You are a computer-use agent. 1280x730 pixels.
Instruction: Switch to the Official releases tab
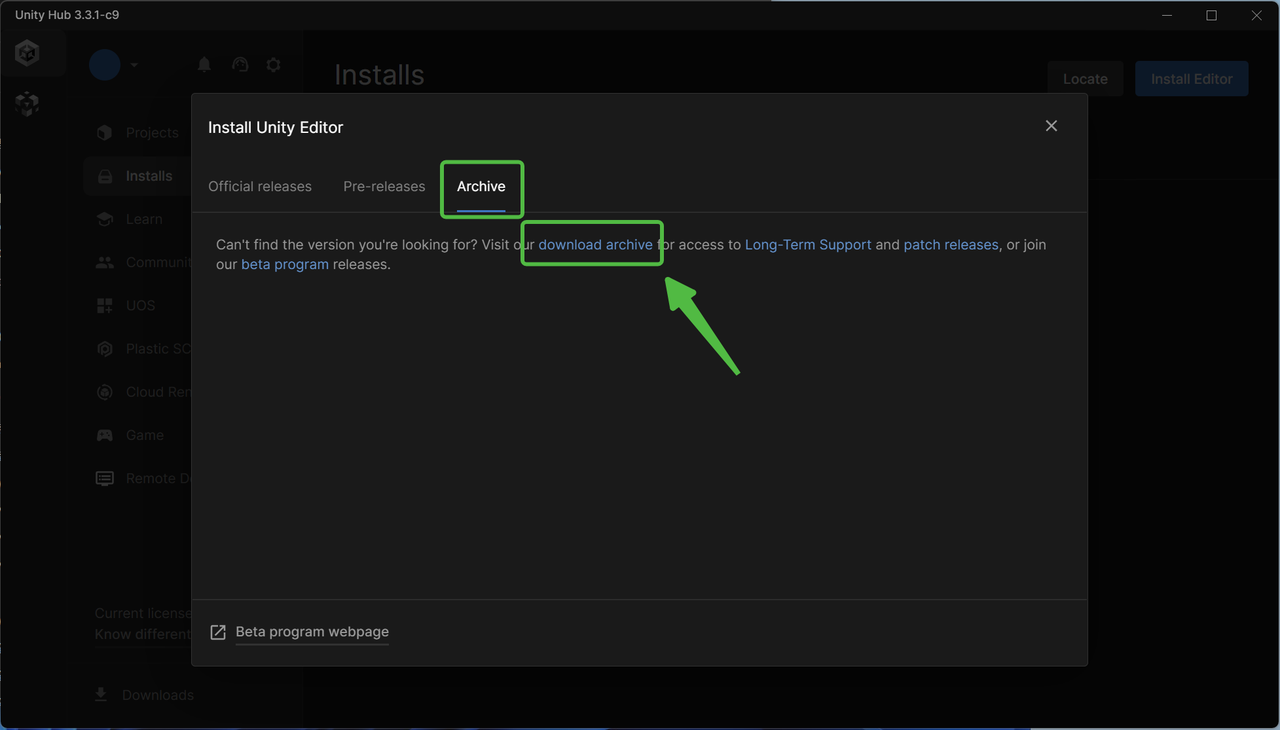260,186
